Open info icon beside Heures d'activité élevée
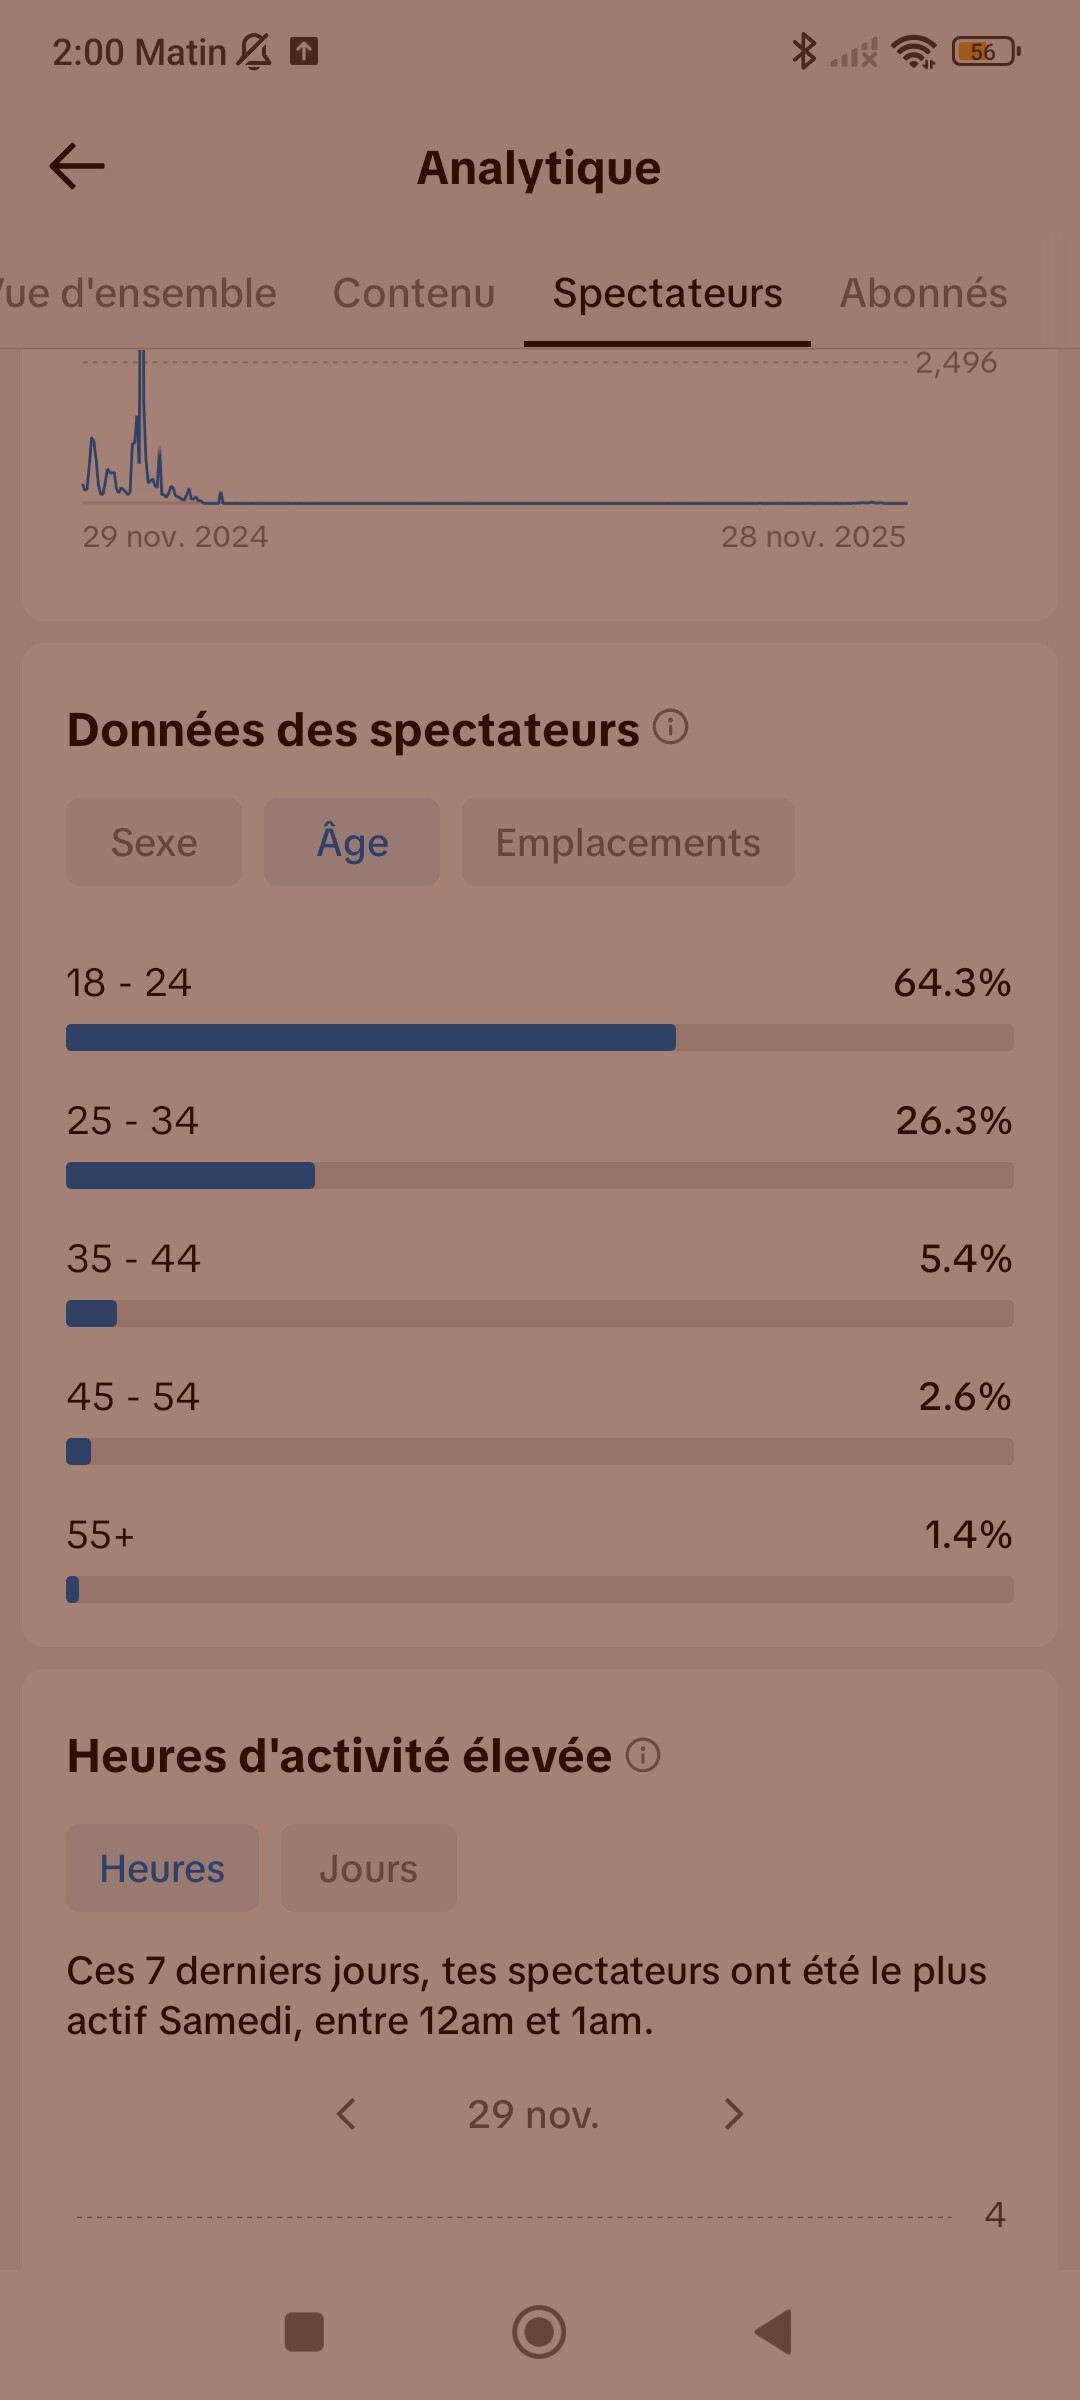The width and height of the screenshot is (1080, 2400). [643, 1755]
